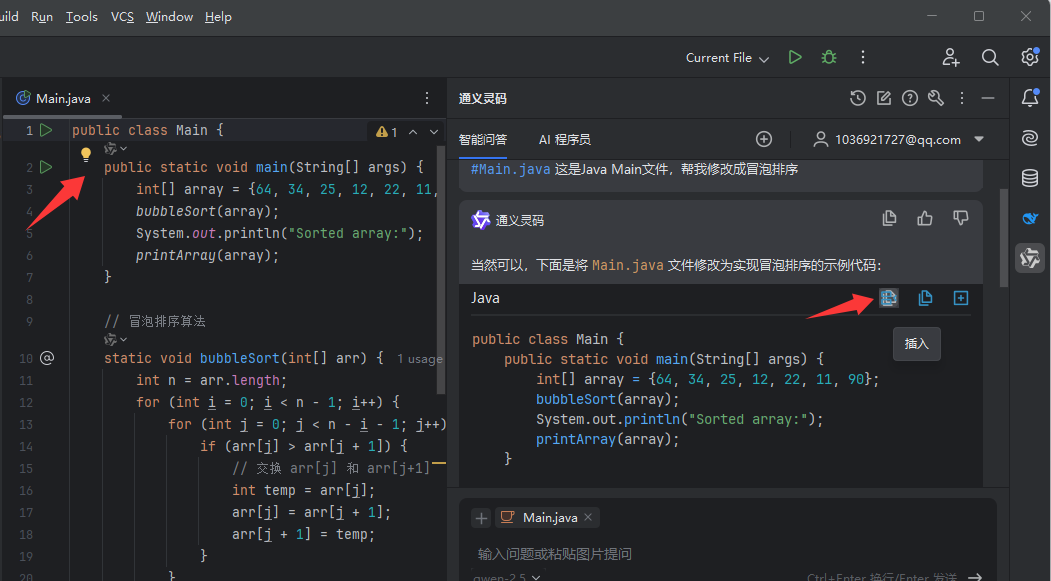This screenshot has width=1051, height=581.
Task: Open the Code With Me add-user icon
Action: coord(950,58)
